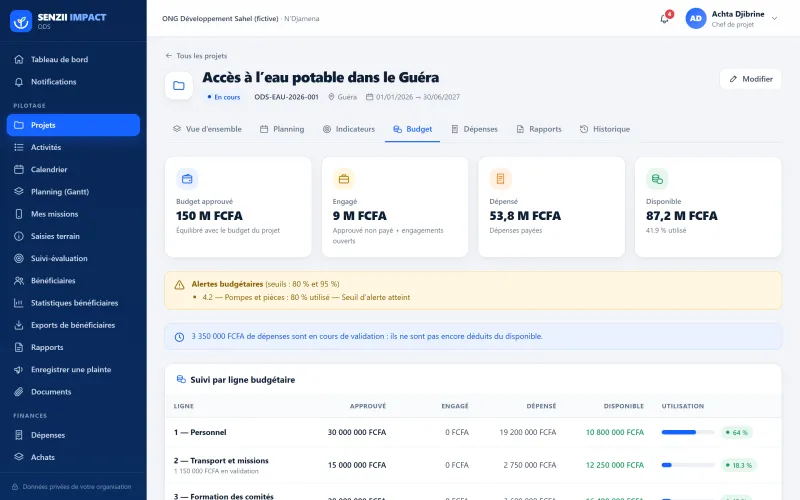This screenshot has width=800, height=500.
Task: Open Documents in the sidebar
Action: coord(73,392)
